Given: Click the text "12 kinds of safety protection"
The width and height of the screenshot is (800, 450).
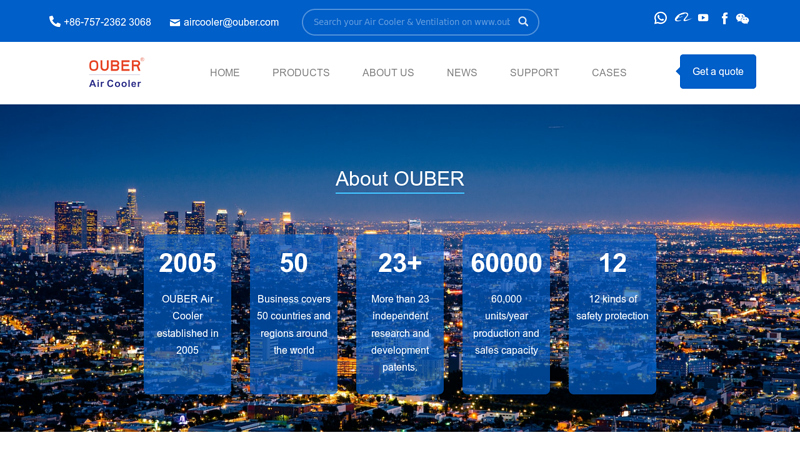Looking at the screenshot, I should 612,308.
